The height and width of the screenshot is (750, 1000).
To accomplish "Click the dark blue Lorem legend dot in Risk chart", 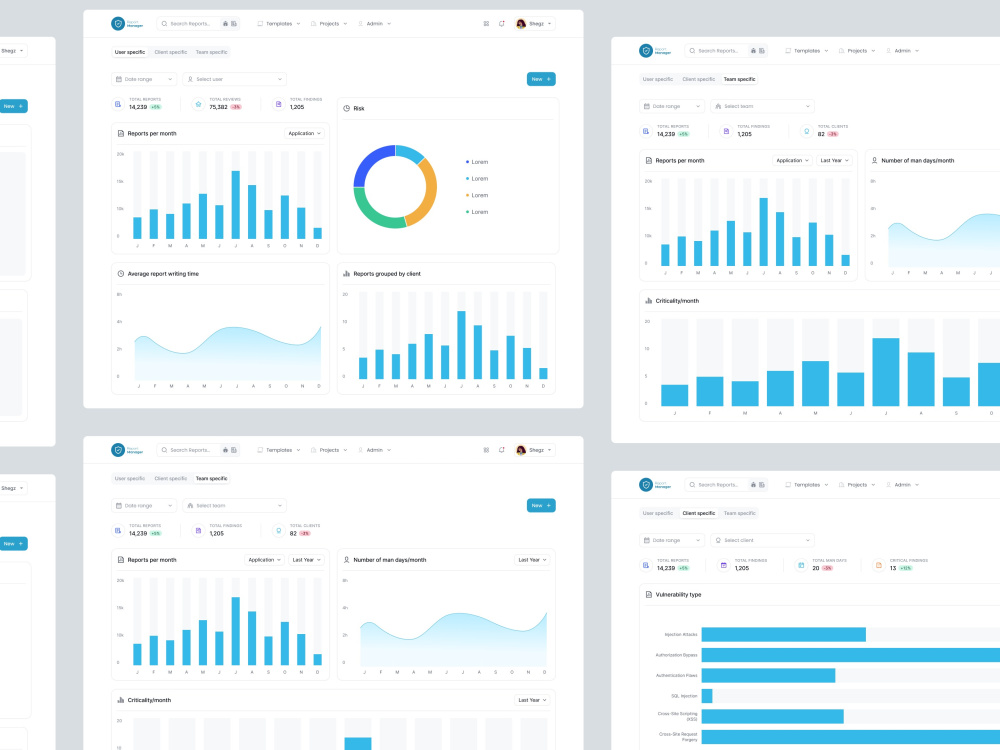I will (467, 162).
